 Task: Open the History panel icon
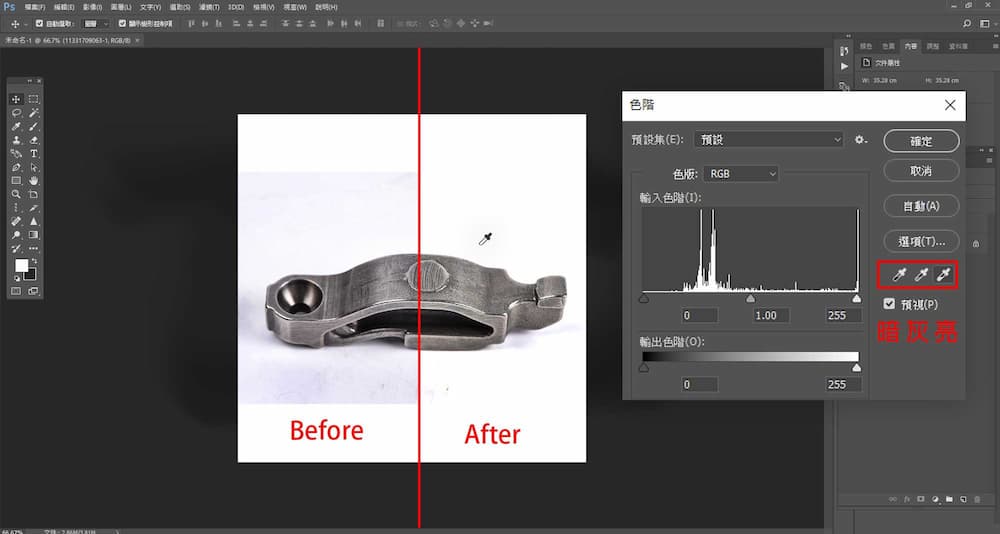point(844,50)
